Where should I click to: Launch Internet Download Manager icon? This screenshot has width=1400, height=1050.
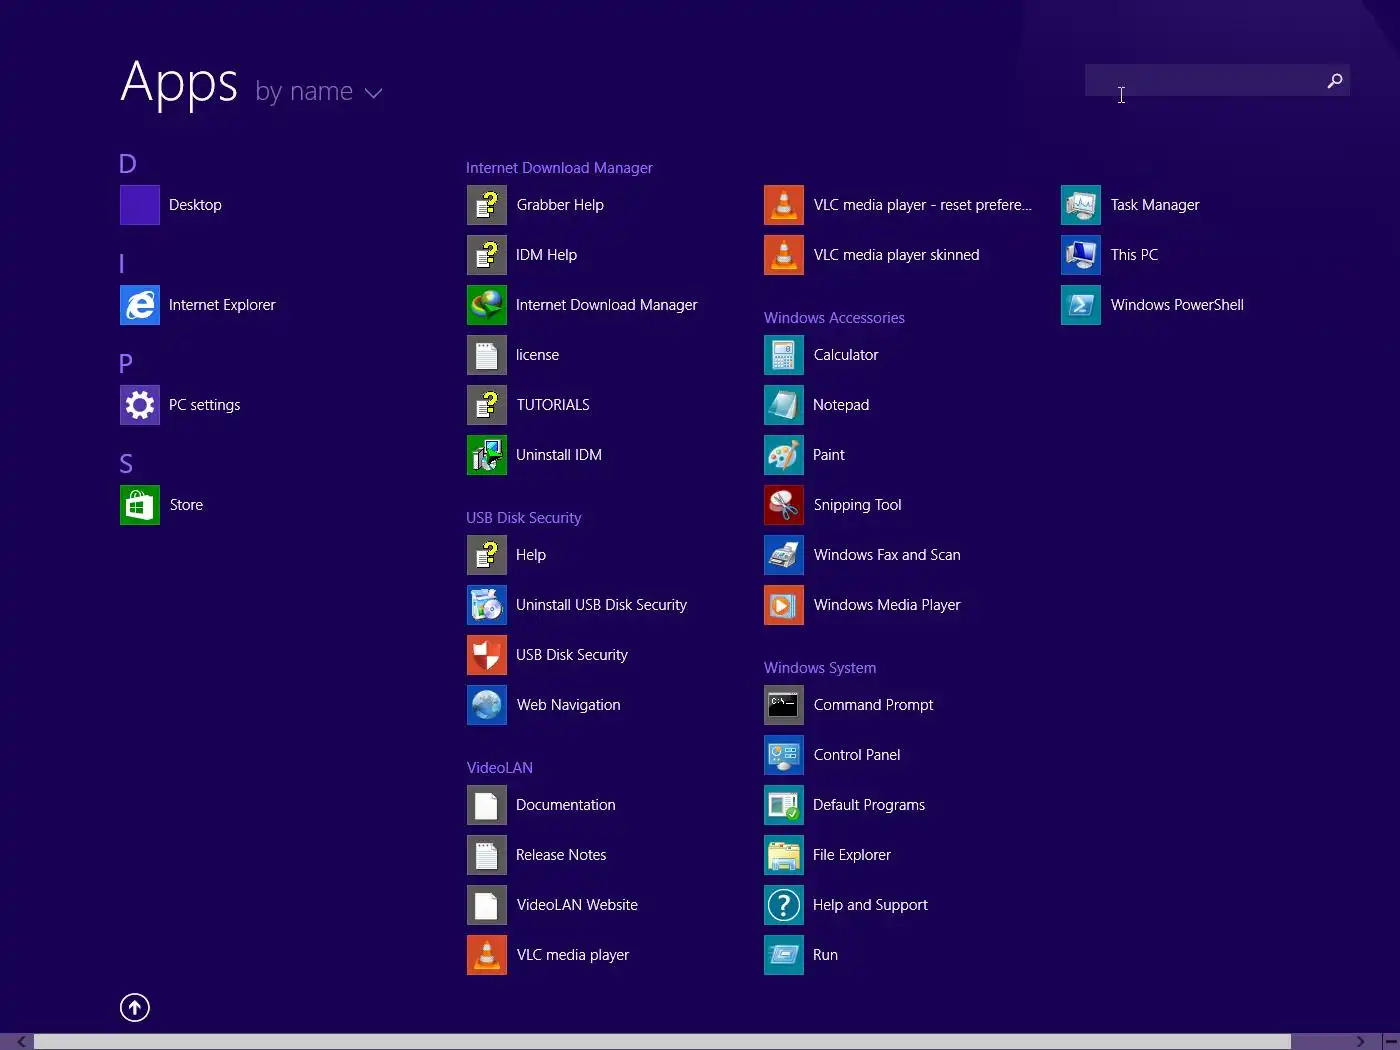coord(487,305)
